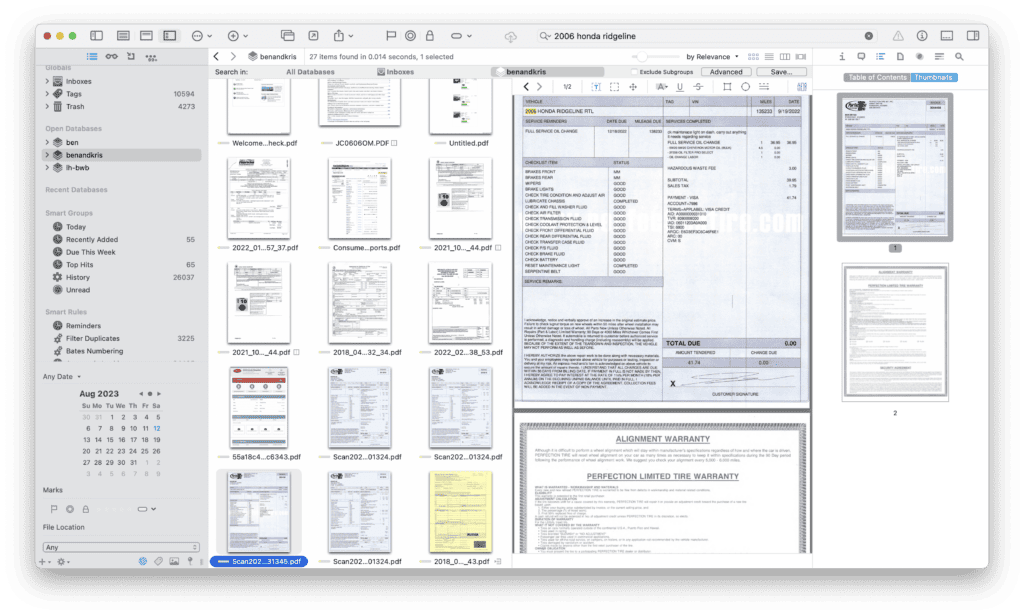Select the 2018_0..._43.pdf yellow thumbnail
The height and width of the screenshot is (615, 1024).
tap(460, 512)
